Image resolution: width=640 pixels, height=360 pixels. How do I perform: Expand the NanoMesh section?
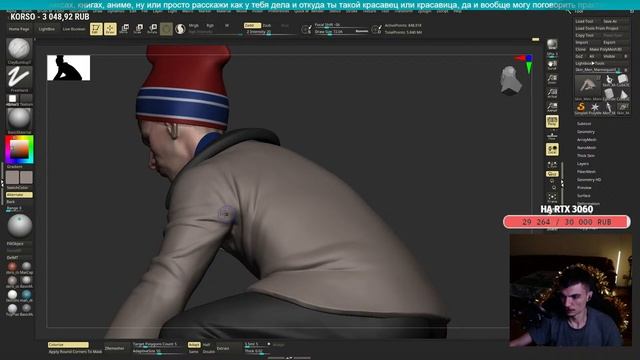pyautogui.click(x=587, y=148)
